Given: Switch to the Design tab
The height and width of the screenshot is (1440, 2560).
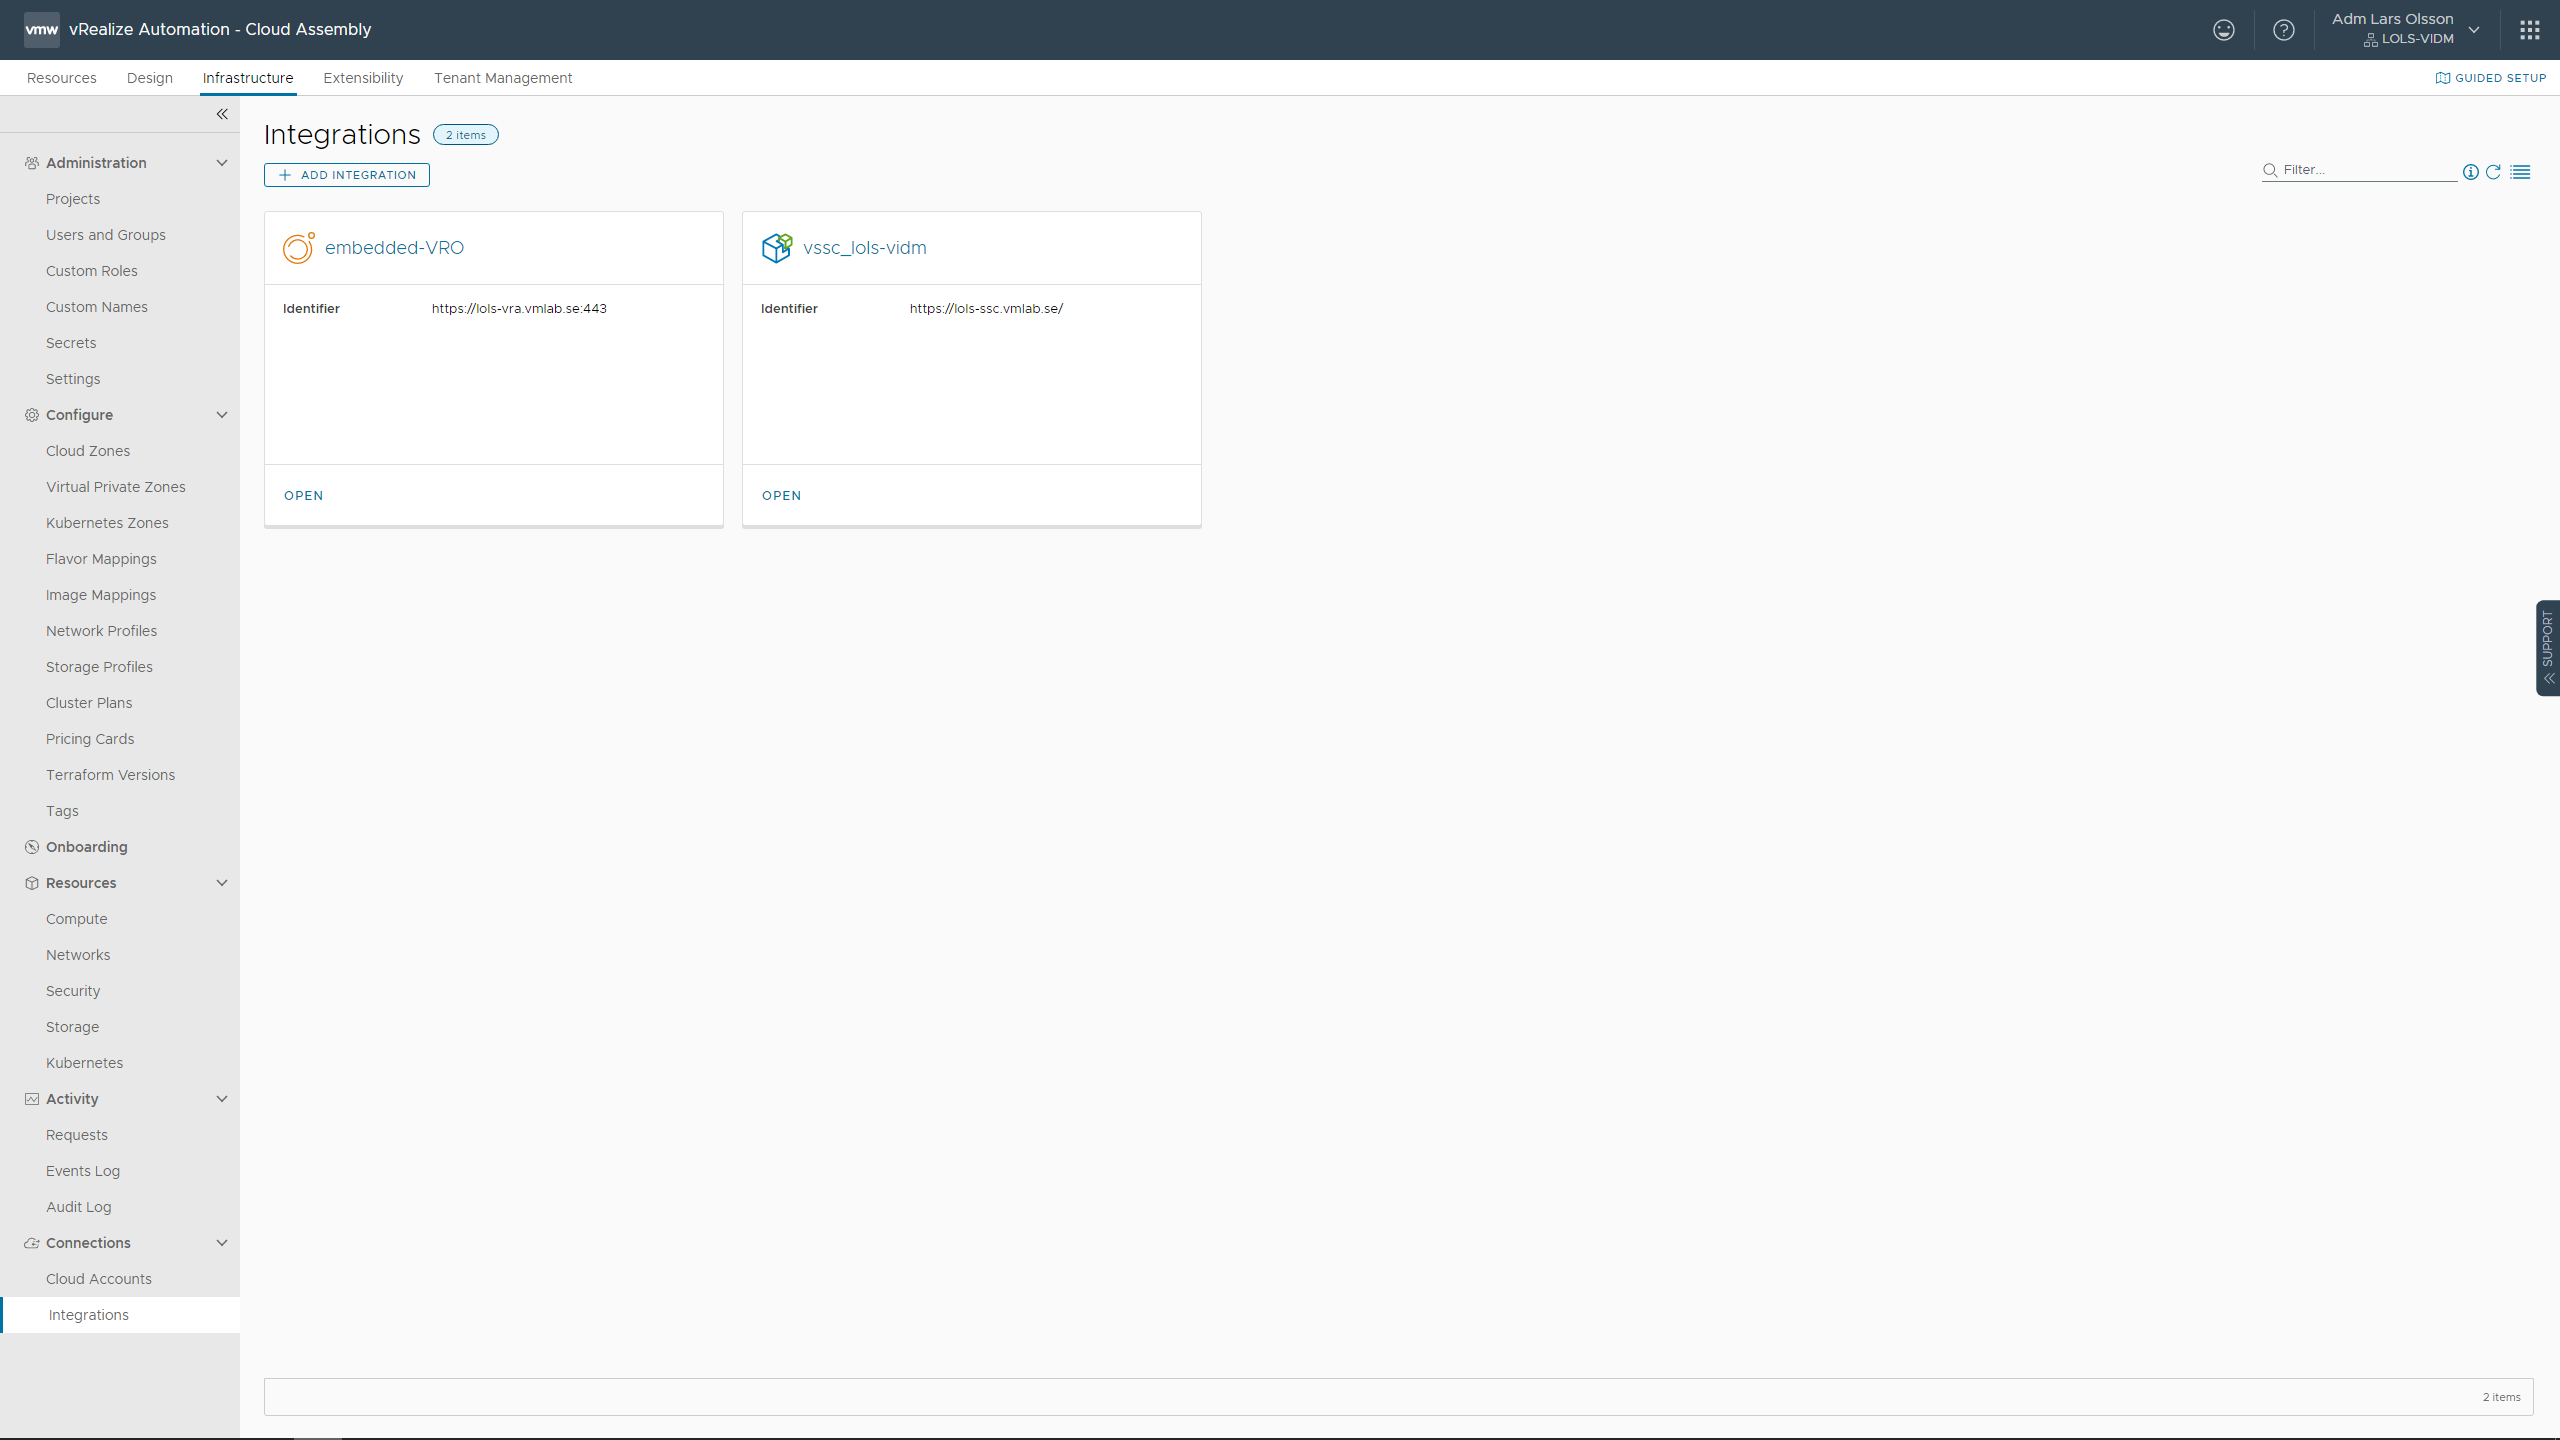Looking at the screenshot, I should click(x=150, y=78).
